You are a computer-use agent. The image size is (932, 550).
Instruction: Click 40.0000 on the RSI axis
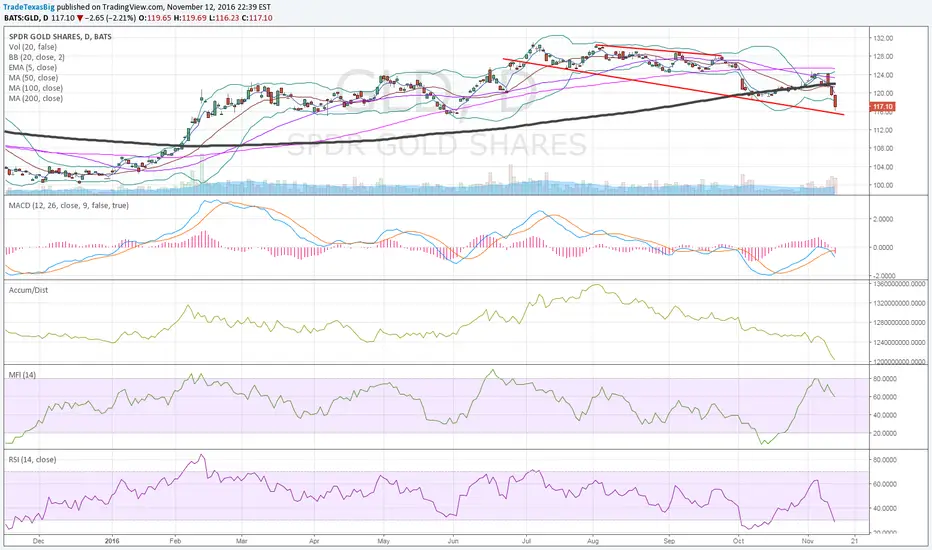(884, 508)
